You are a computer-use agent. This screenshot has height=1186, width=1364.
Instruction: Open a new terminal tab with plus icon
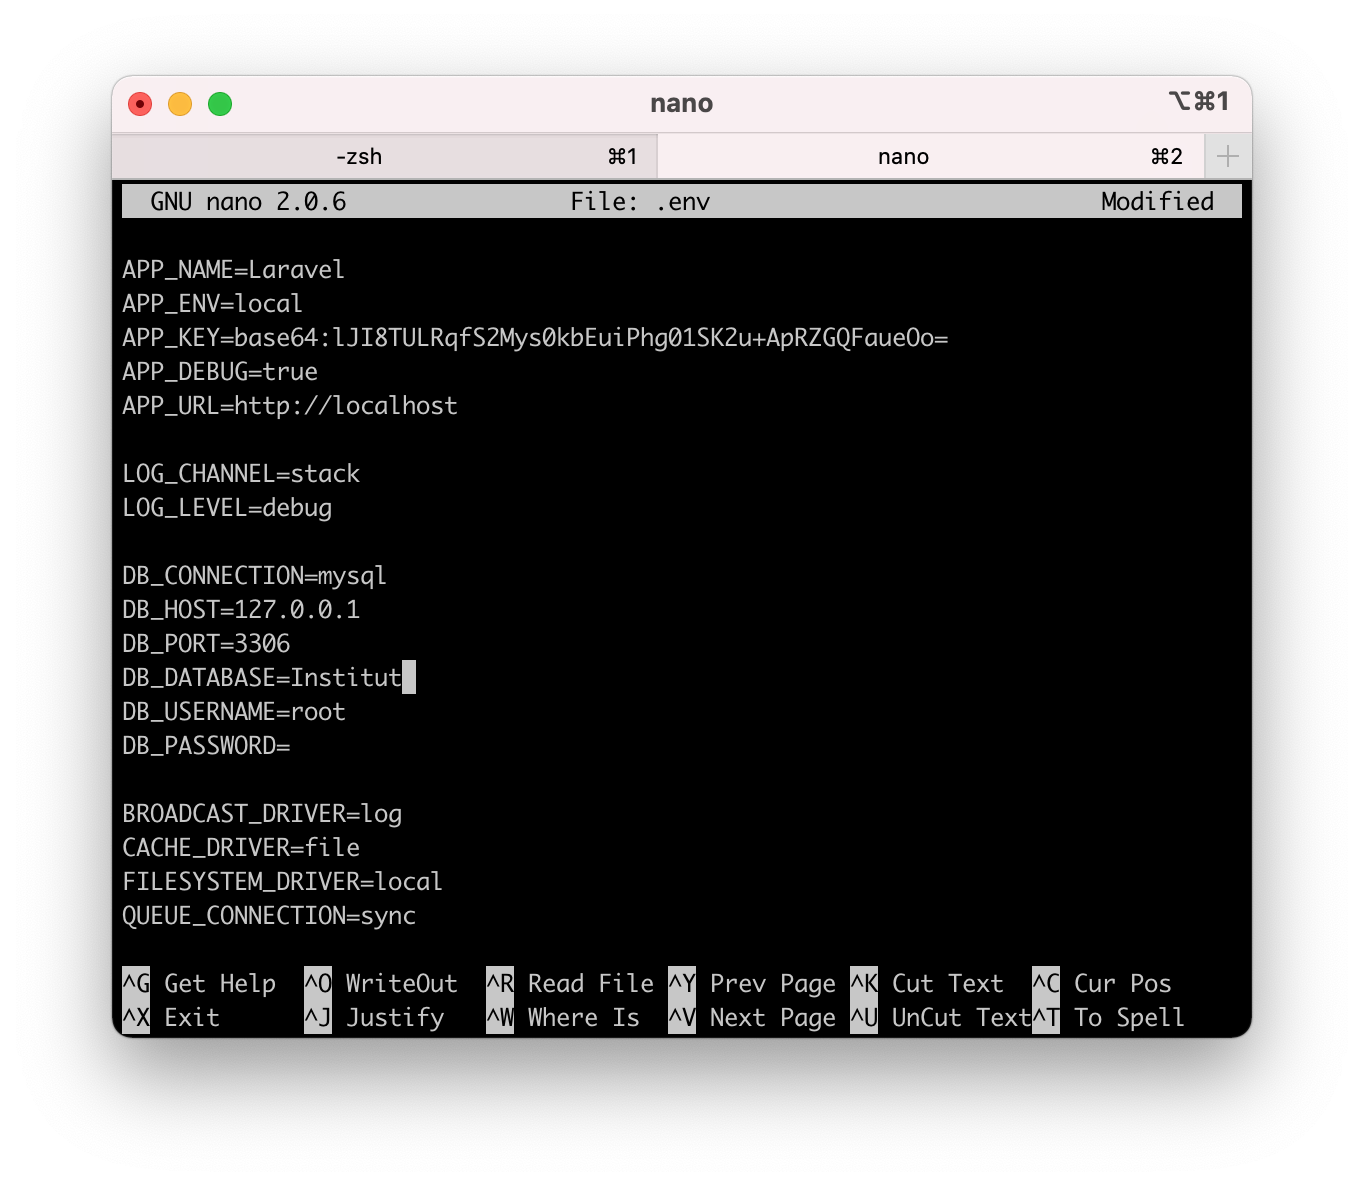coord(1228,156)
